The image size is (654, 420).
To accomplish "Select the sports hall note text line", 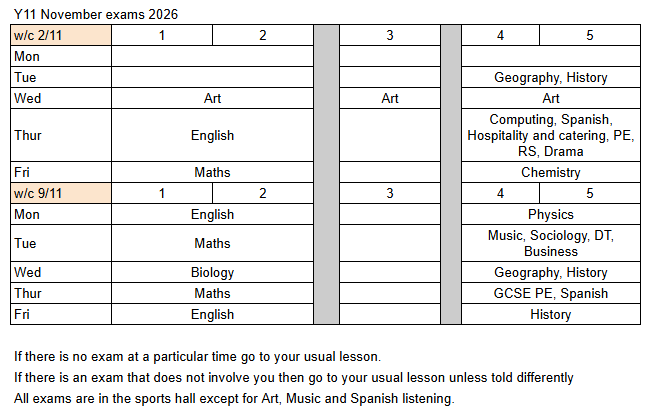I will click(234, 398).
